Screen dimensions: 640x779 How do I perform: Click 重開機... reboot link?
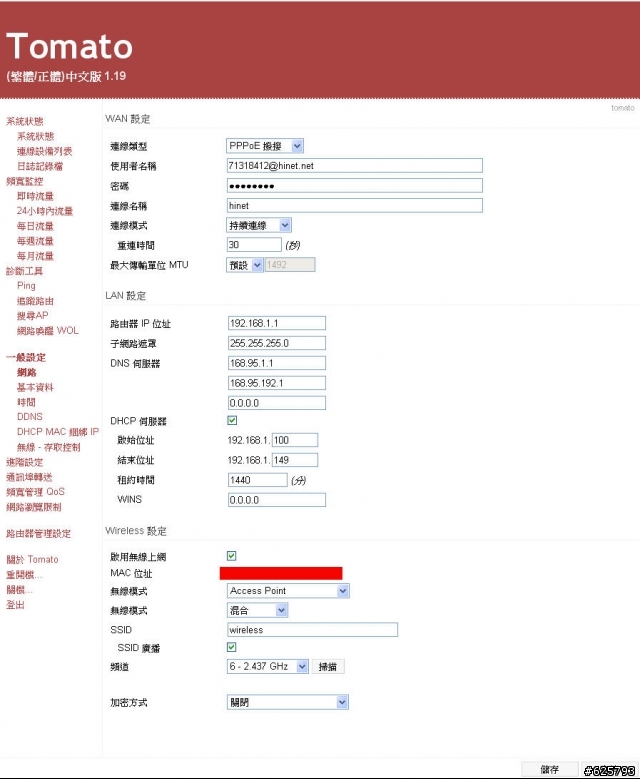click(24, 575)
